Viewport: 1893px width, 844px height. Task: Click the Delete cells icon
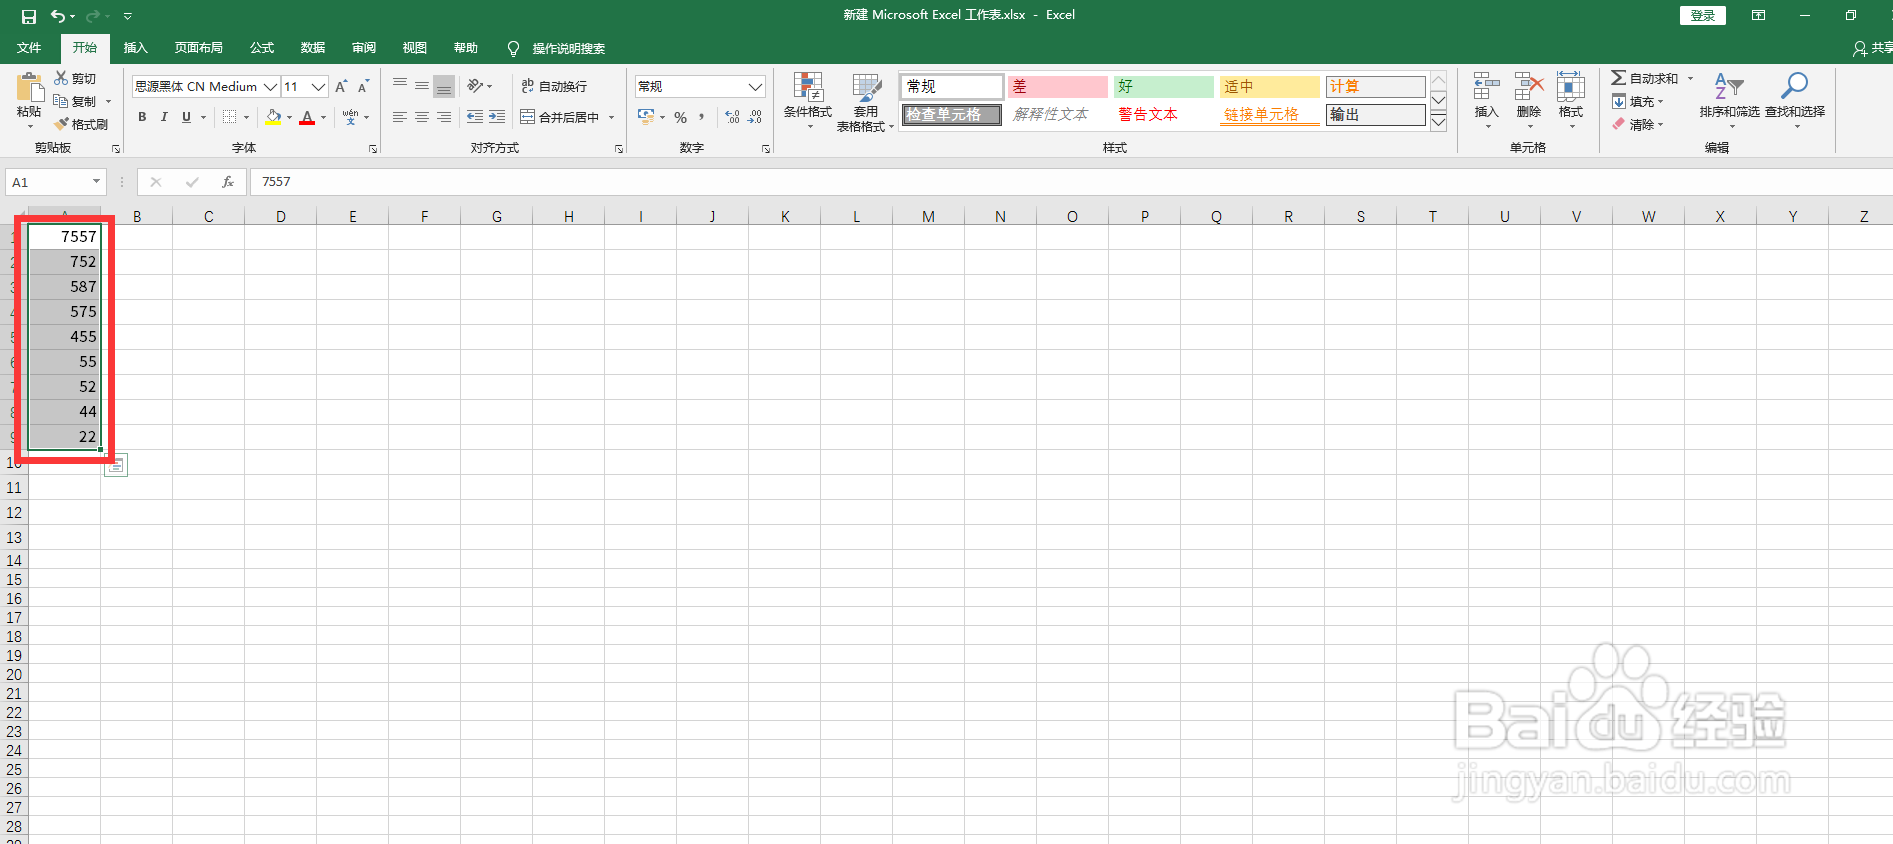coord(1529,87)
